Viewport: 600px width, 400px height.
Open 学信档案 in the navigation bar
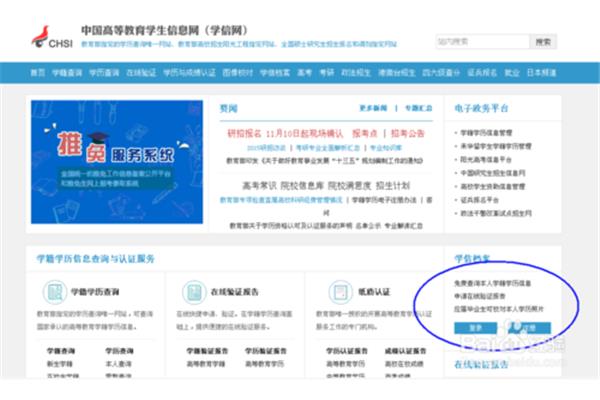[x=275, y=72]
